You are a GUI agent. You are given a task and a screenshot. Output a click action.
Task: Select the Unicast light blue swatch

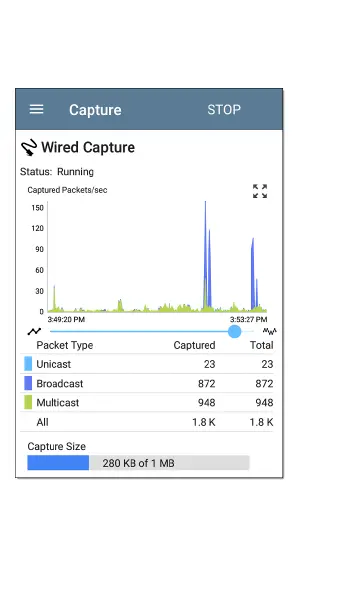(28, 363)
